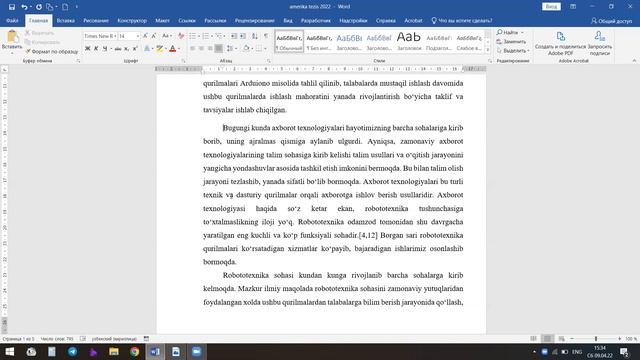
Task: Open the Вставка (Insert) tab
Action: [x=65, y=20]
